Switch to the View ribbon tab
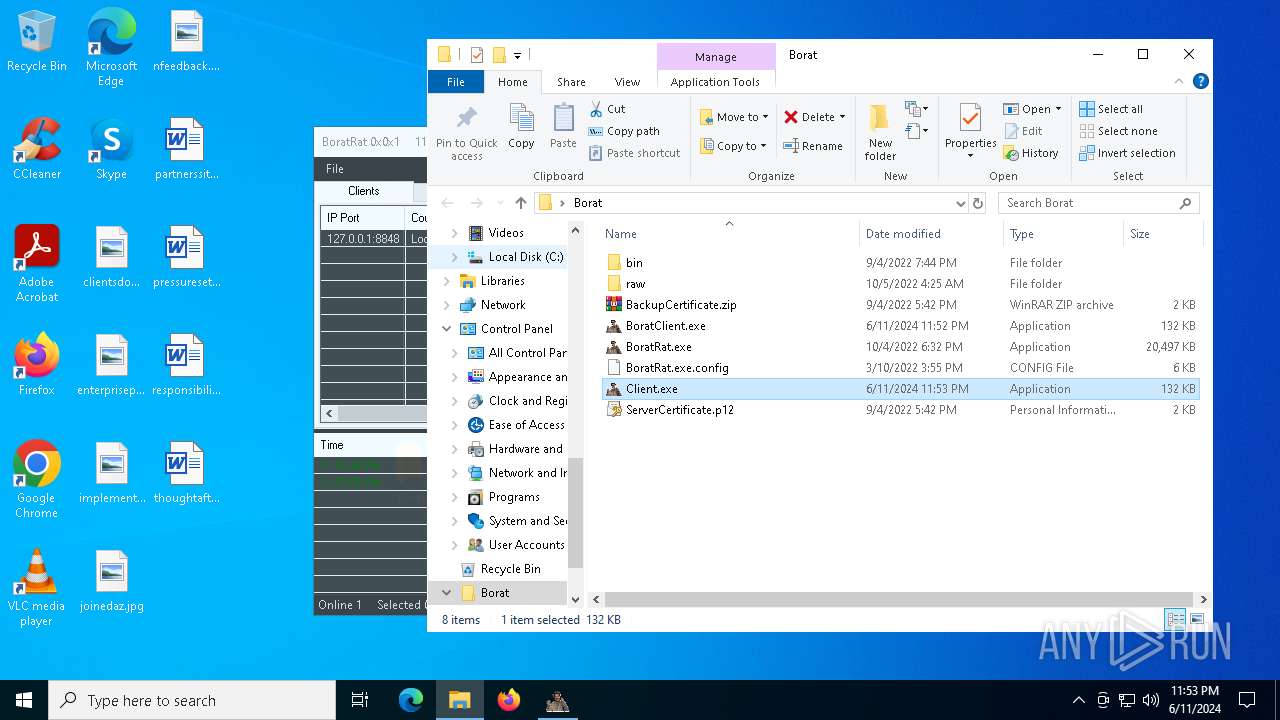1280x720 pixels. [627, 82]
